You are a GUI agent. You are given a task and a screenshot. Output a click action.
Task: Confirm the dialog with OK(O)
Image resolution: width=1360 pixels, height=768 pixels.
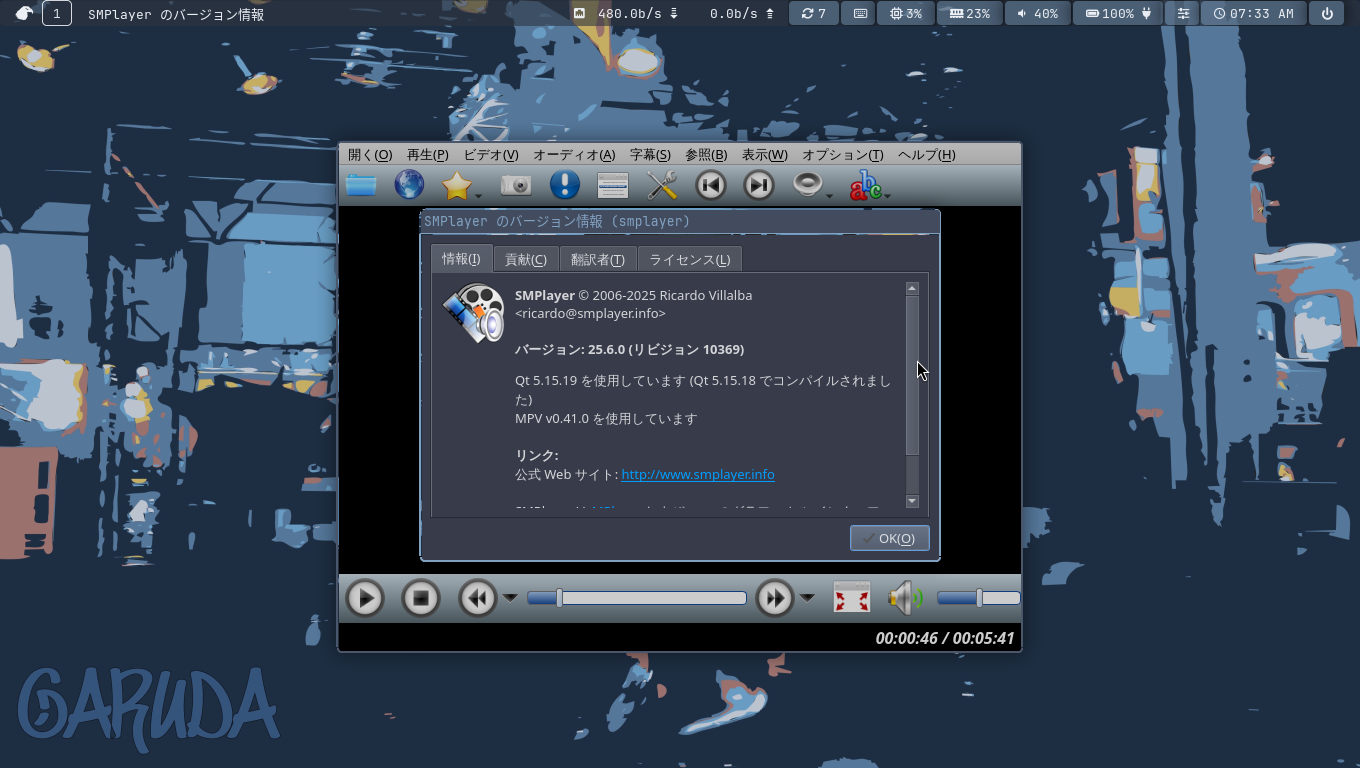pos(889,538)
